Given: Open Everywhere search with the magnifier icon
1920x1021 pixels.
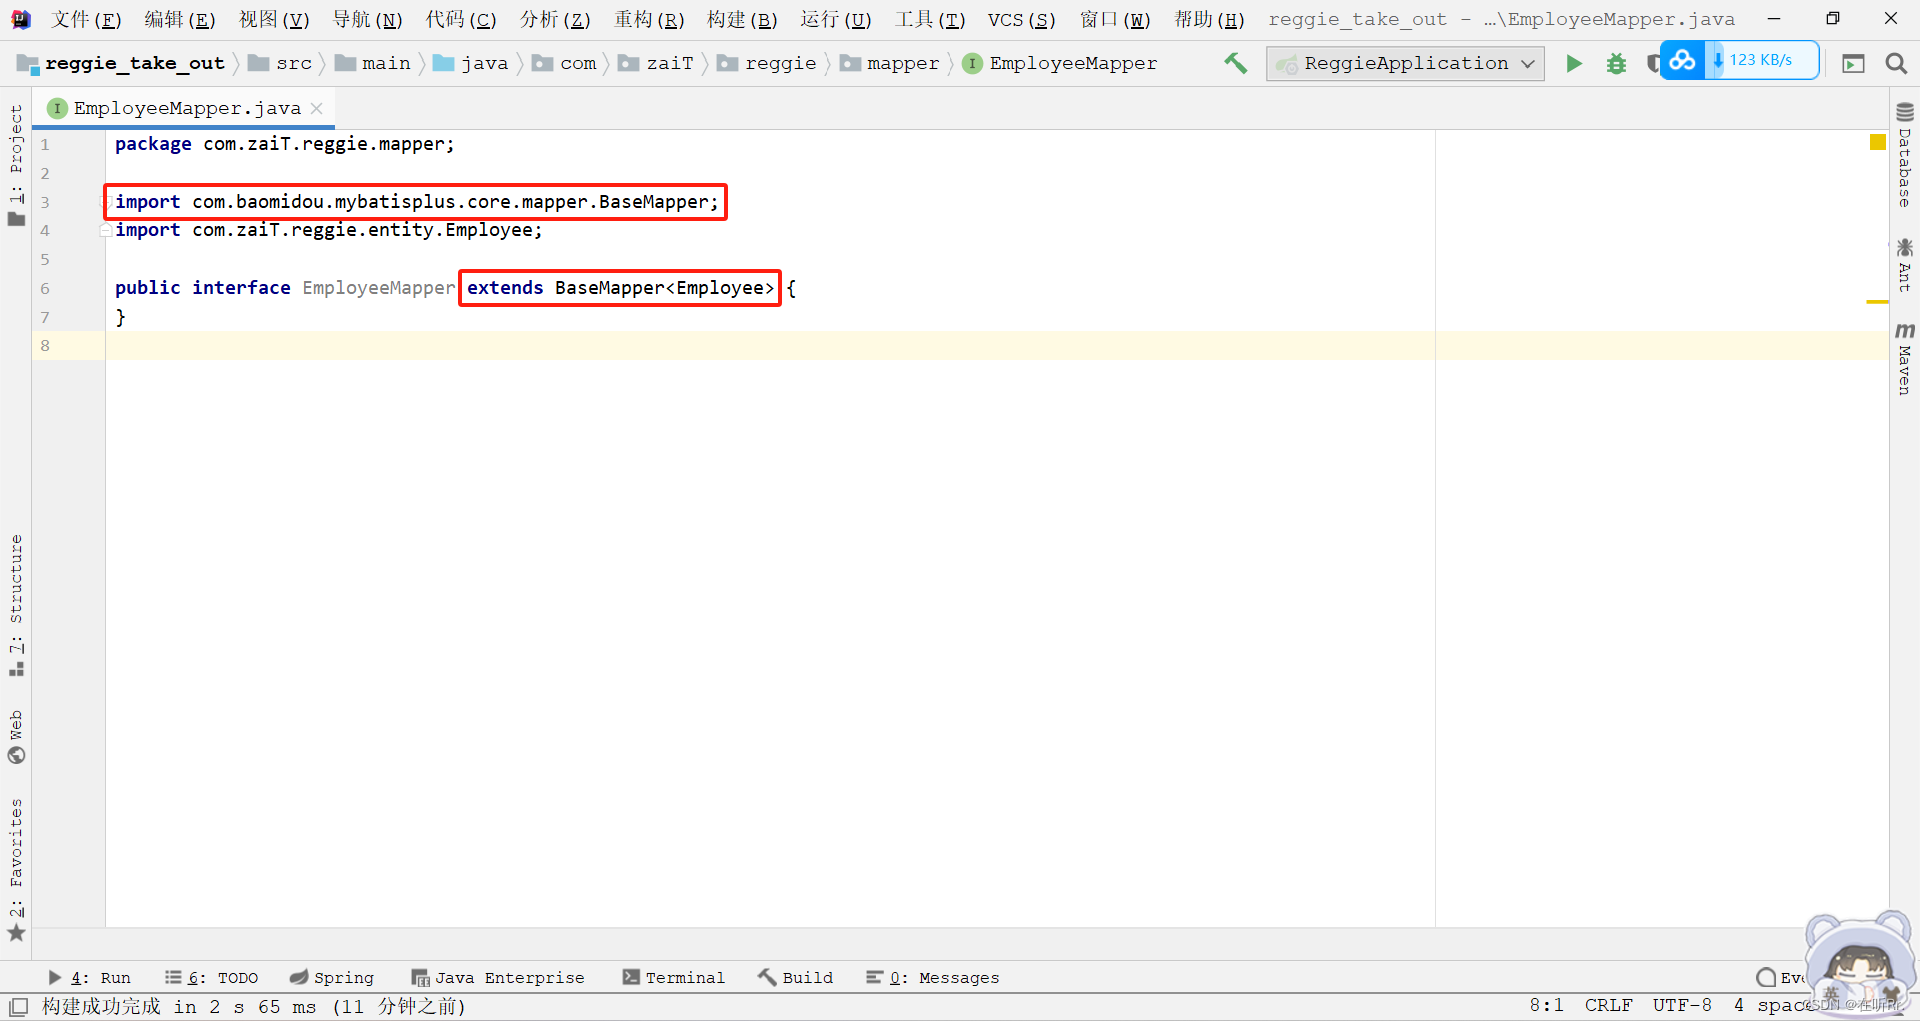Looking at the screenshot, I should pyautogui.click(x=1896, y=63).
